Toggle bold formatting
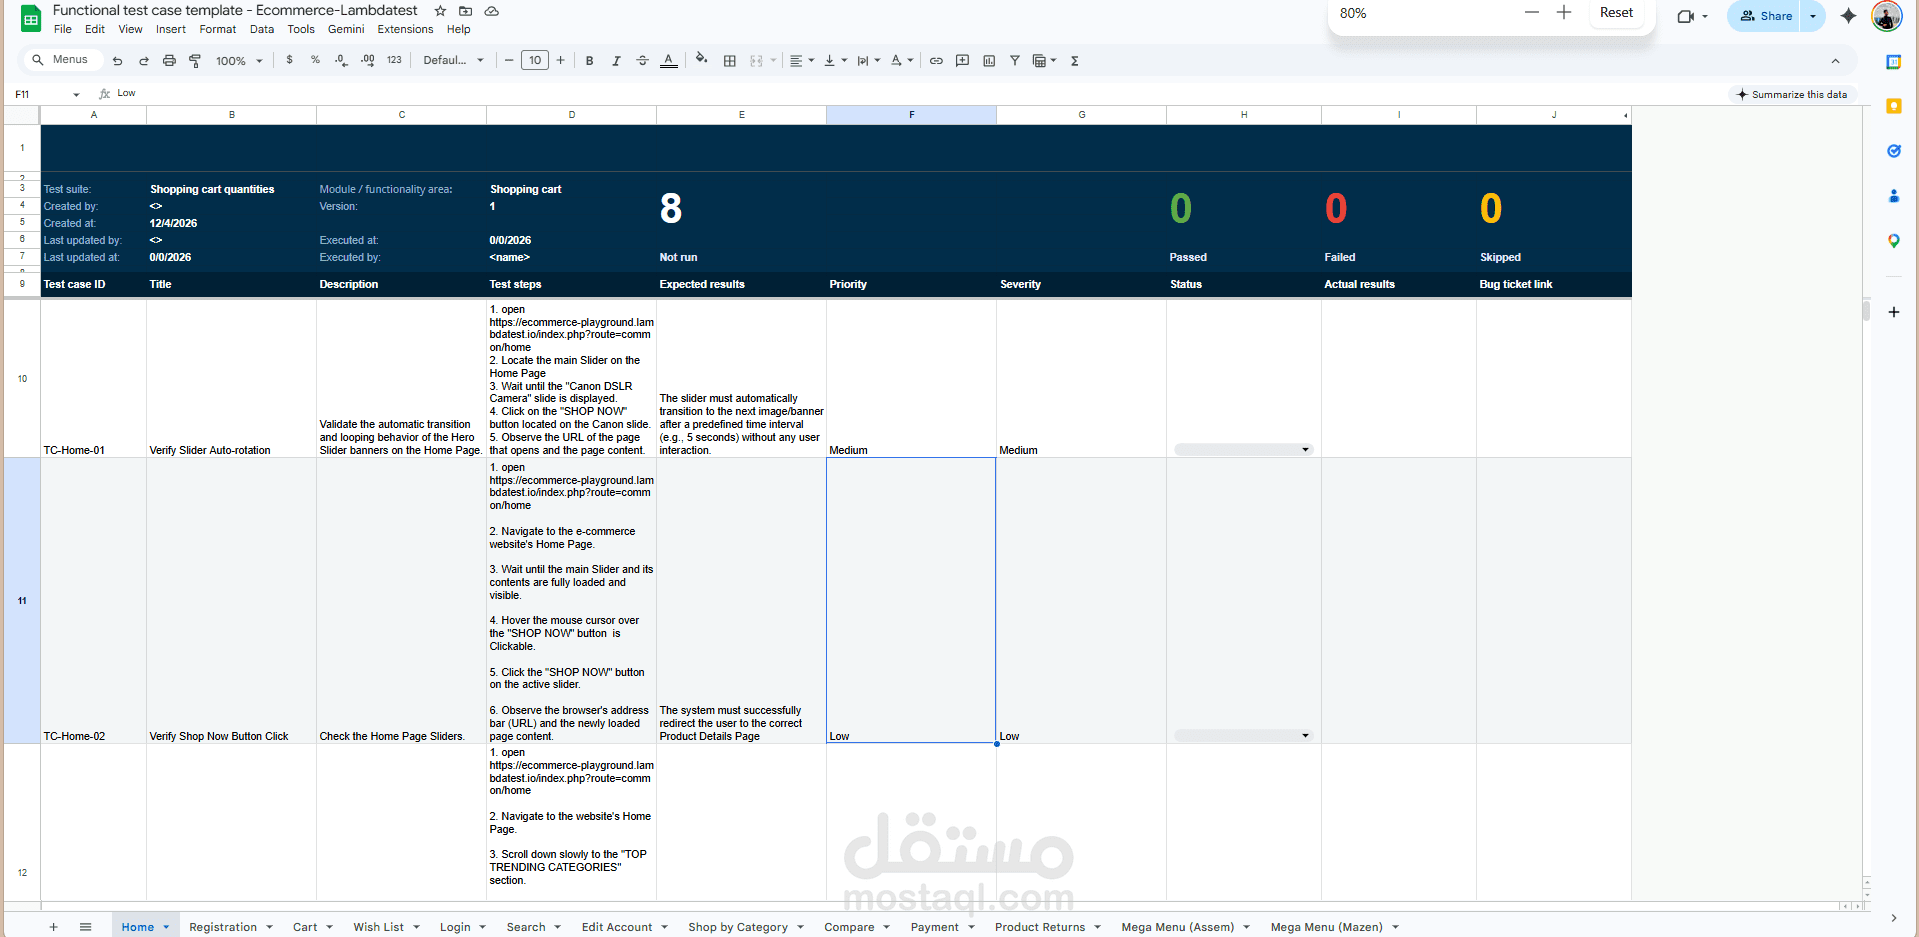 (590, 61)
